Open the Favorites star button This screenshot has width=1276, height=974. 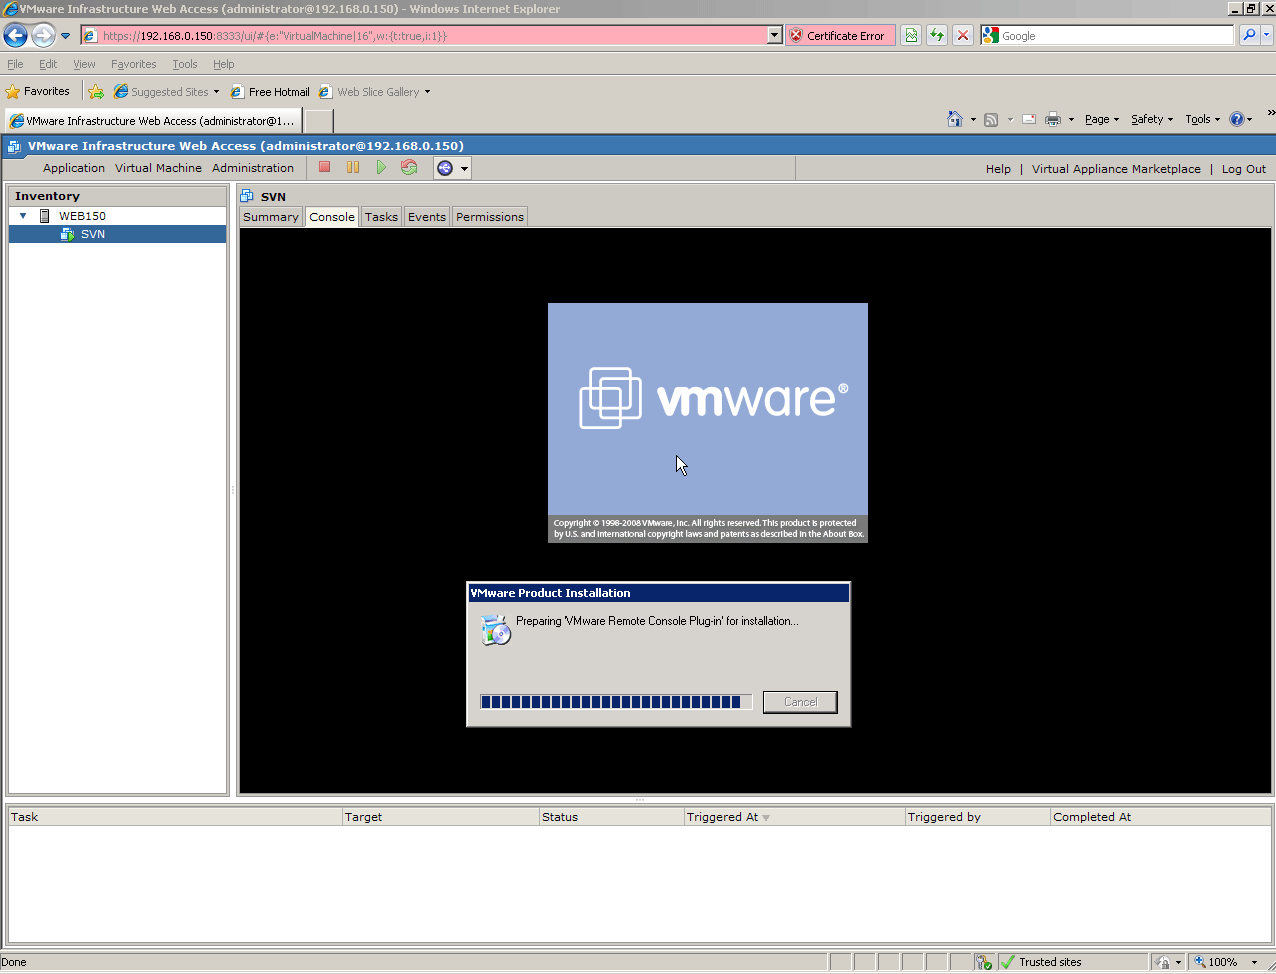click(x=38, y=91)
